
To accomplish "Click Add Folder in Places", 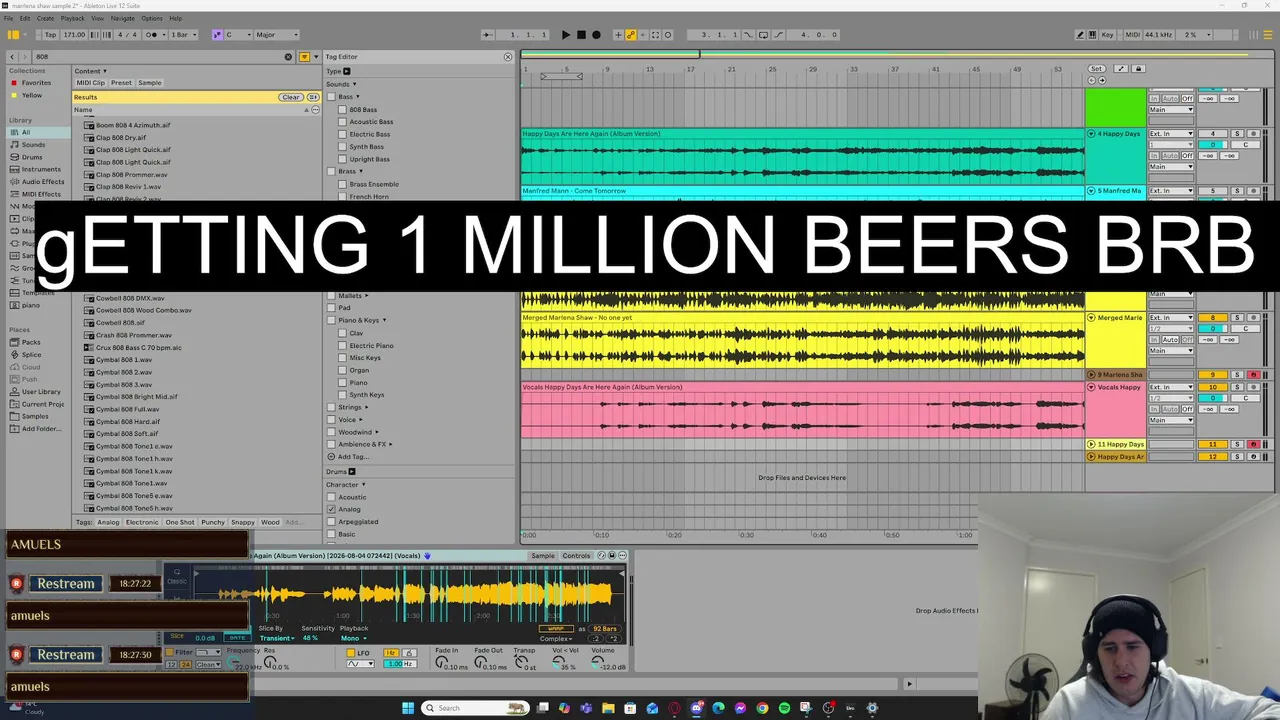I will click(x=40, y=429).
